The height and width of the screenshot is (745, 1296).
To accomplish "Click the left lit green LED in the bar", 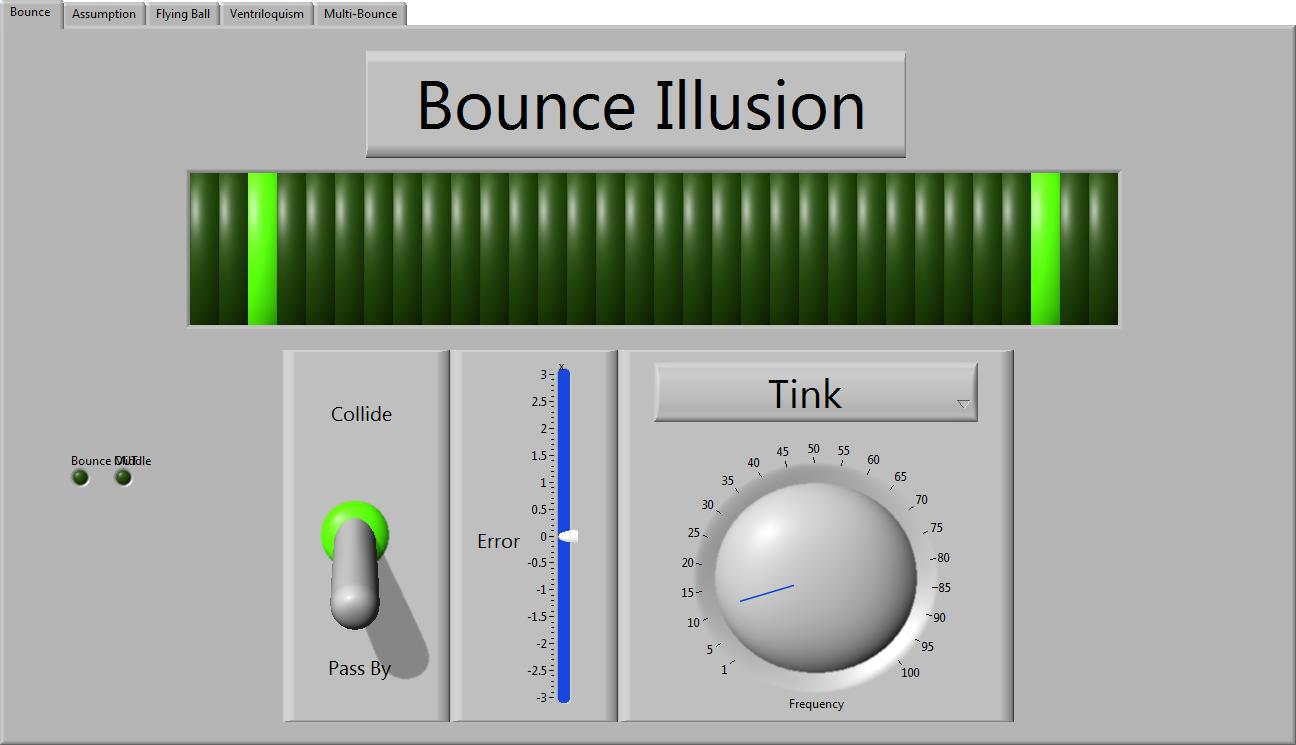I will pos(262,248).
